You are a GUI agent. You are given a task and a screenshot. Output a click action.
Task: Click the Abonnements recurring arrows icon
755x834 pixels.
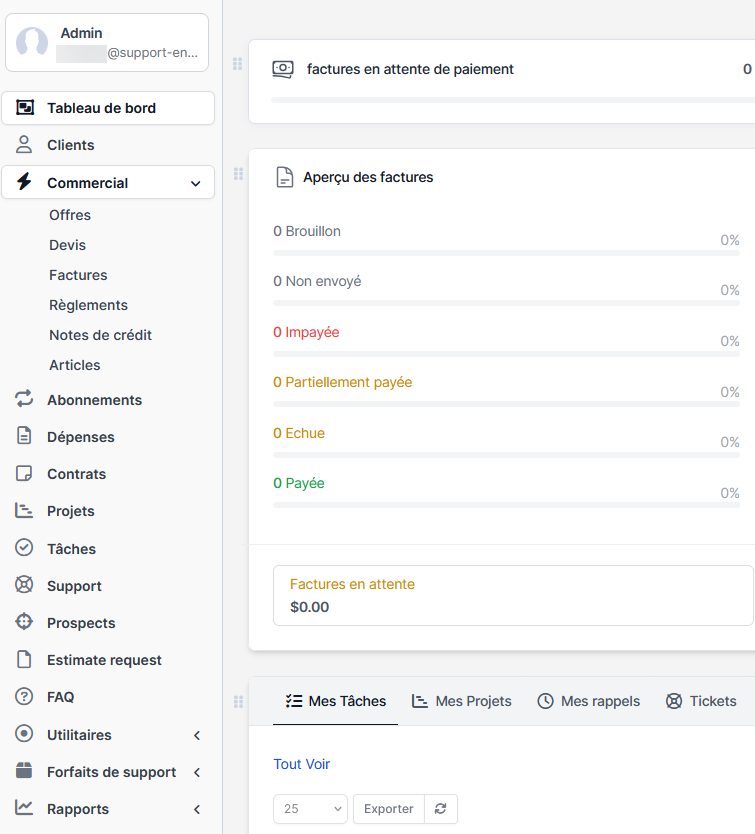24,399
